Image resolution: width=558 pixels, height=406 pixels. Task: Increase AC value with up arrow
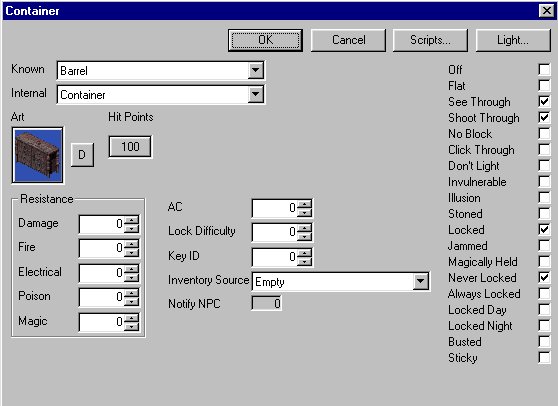tap(304, 204)
